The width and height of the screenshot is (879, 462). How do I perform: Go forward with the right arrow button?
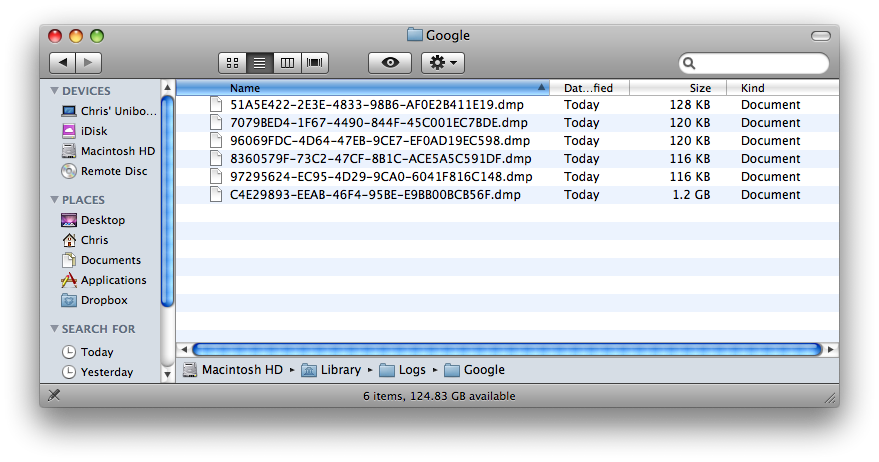point(89,63)
